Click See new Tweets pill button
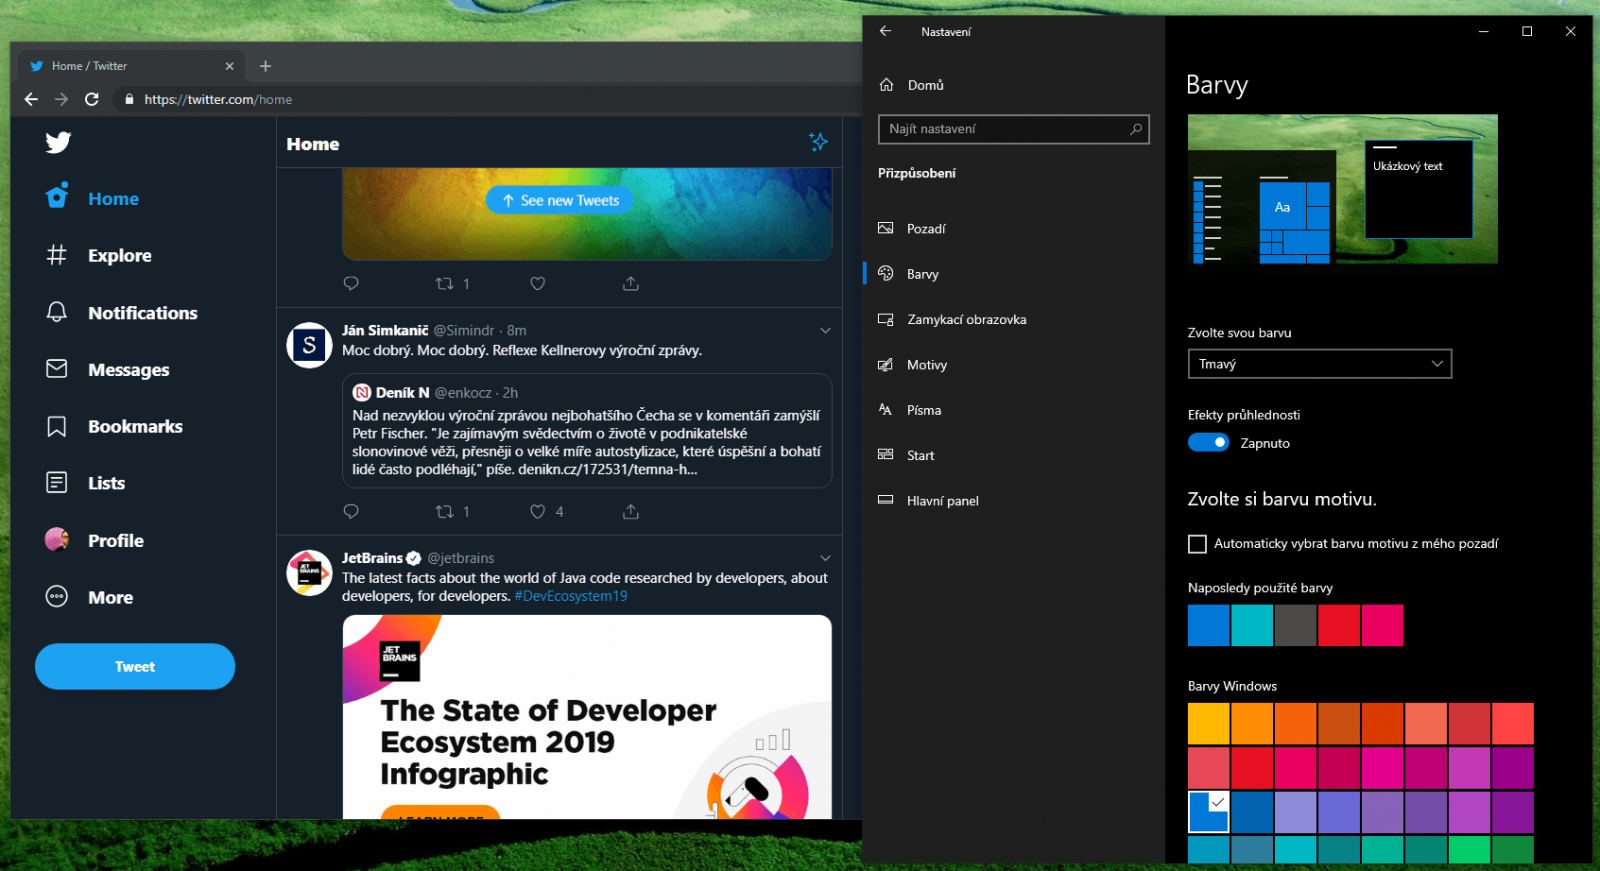 click(x=560, y=200)
